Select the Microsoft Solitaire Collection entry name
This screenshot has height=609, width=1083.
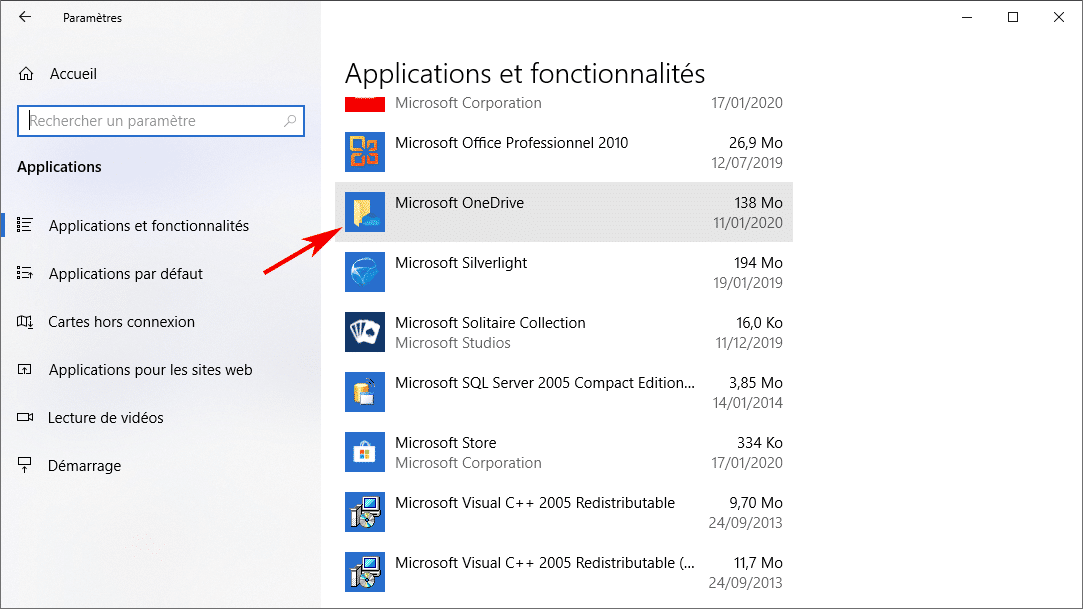(490, 323)
